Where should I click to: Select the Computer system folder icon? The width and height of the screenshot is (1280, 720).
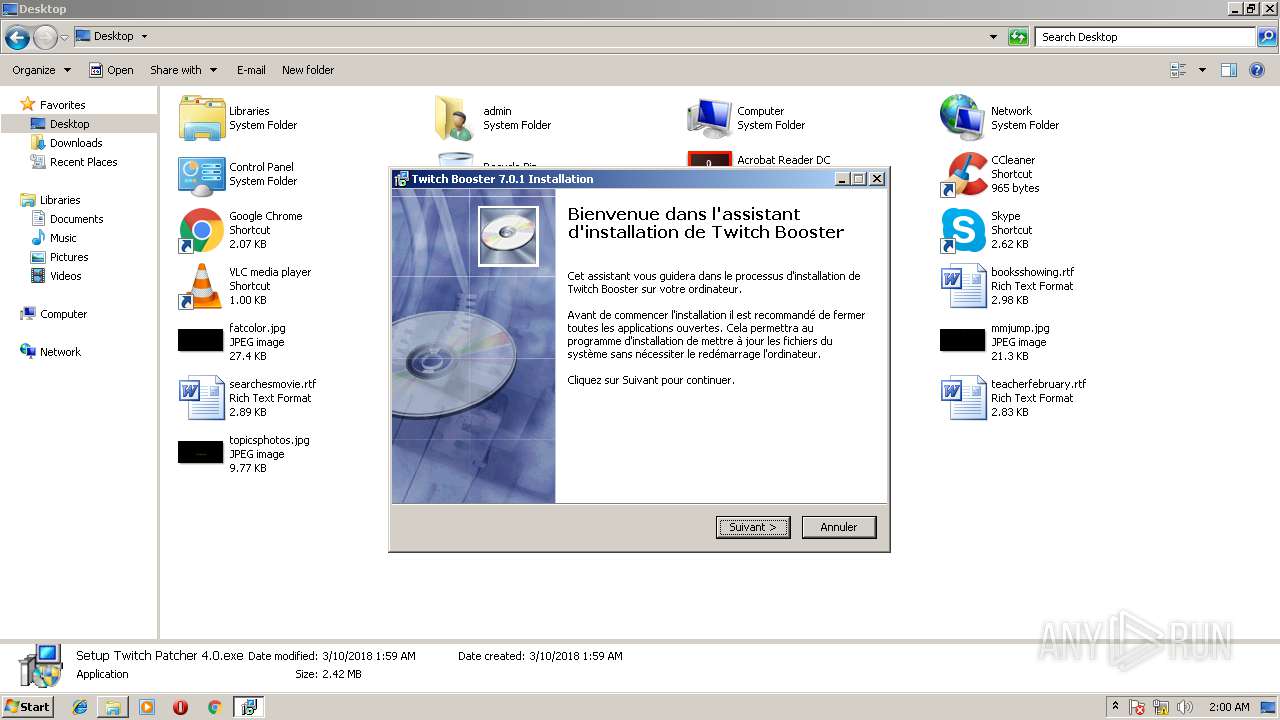(x=709, y=118)
